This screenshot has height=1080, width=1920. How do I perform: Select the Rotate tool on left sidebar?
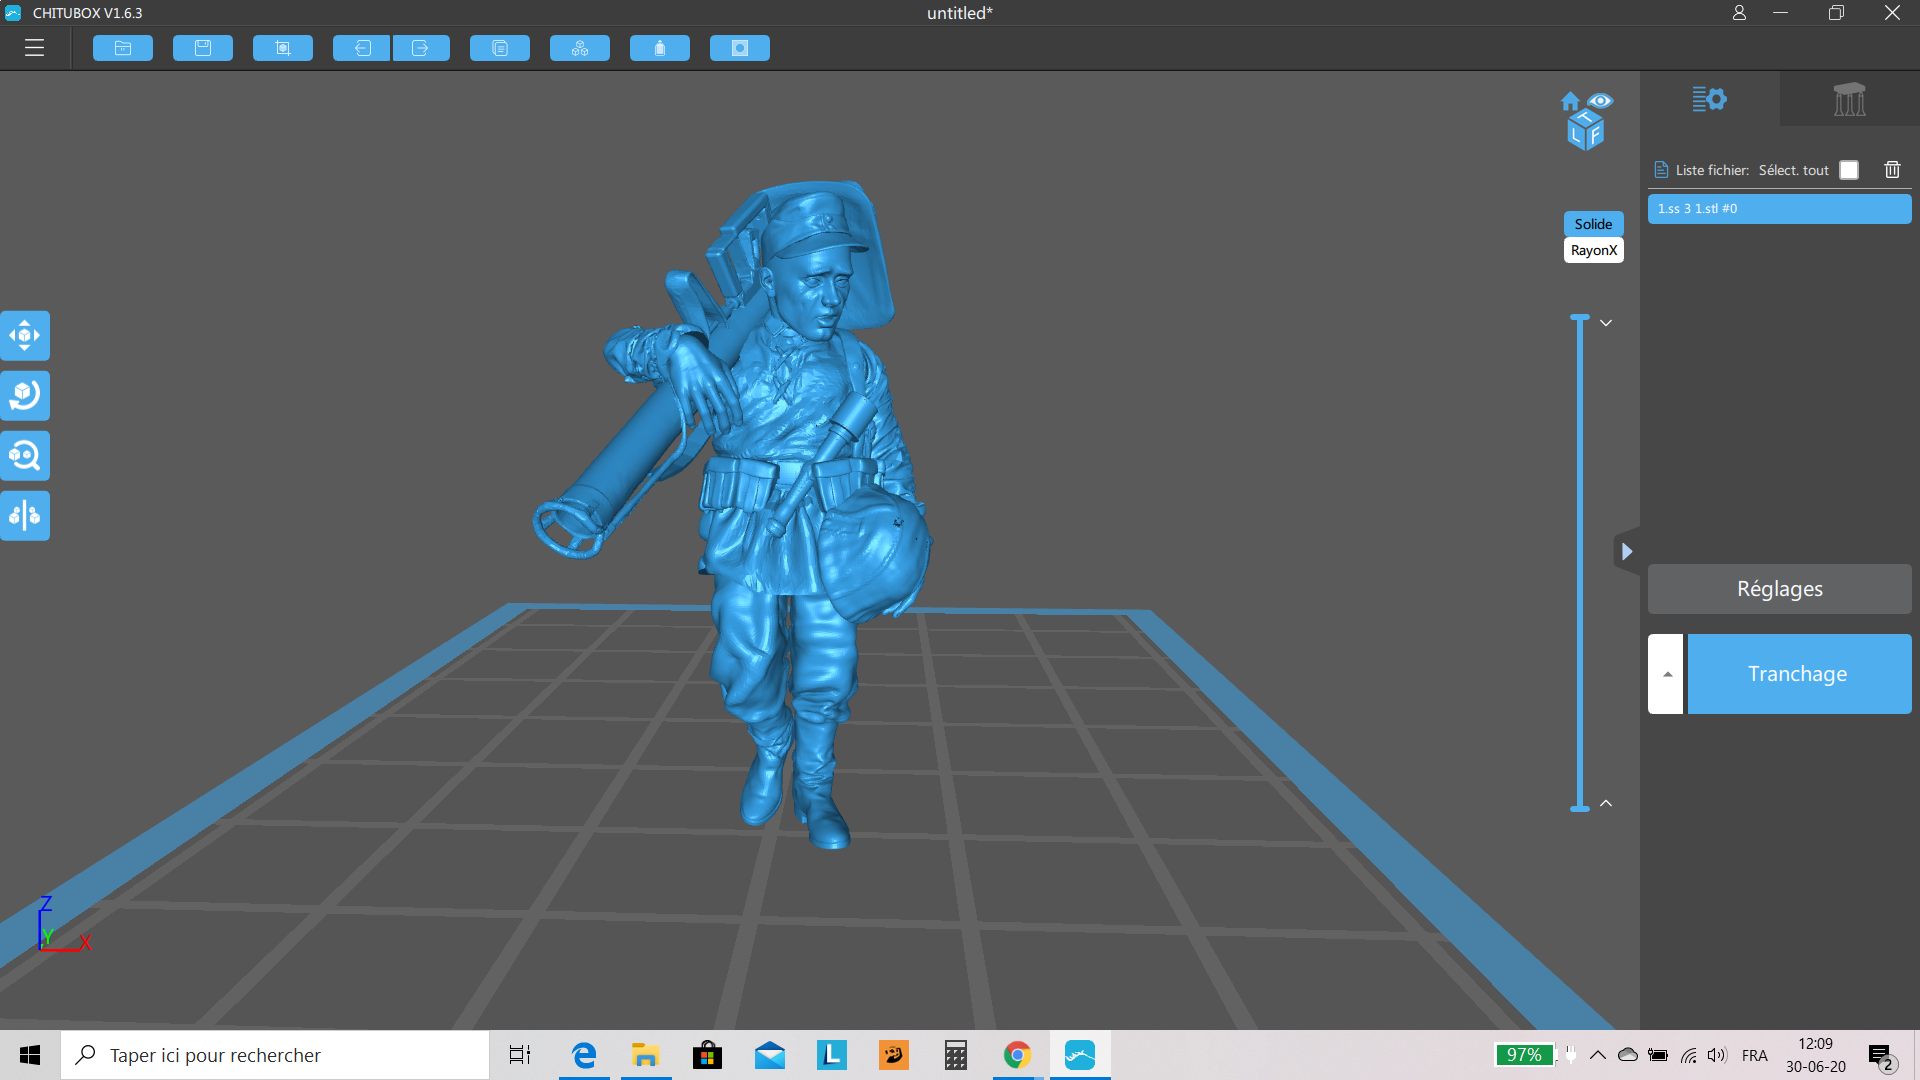tap(25, 396)
